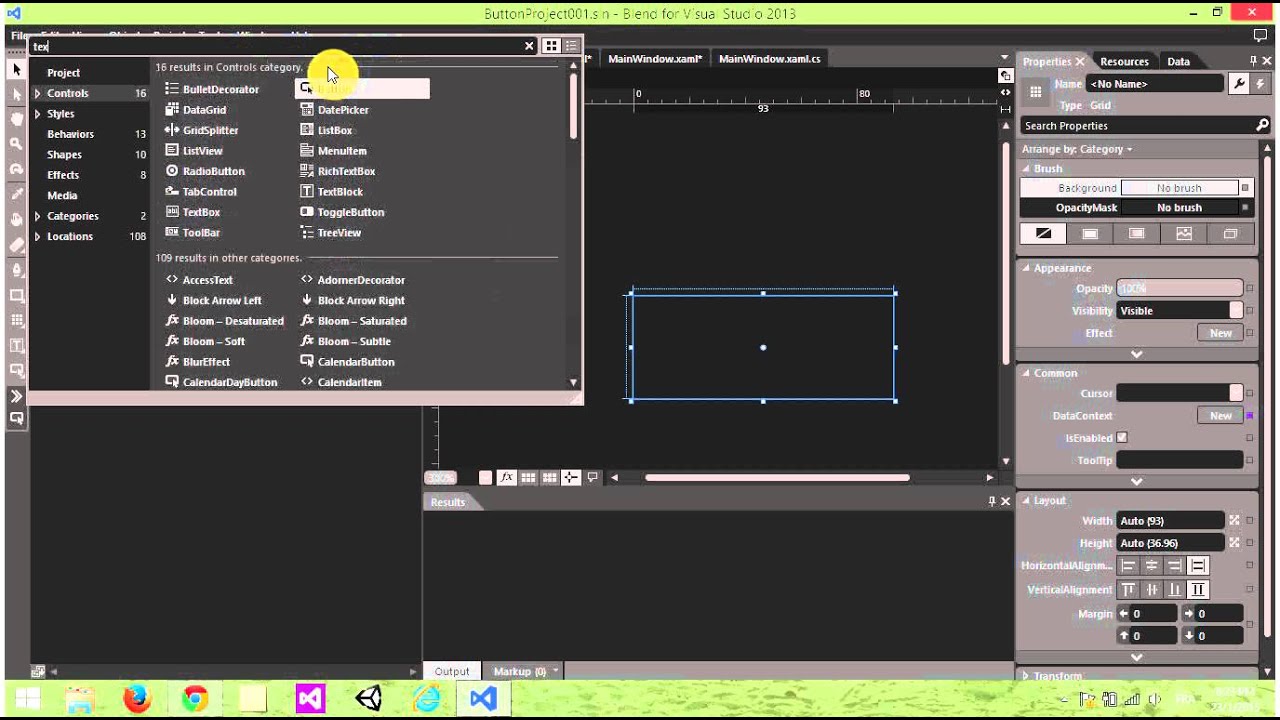Set VerticalAlignment to Bottom
The image size is (1280, 720).
point(1174,590)
